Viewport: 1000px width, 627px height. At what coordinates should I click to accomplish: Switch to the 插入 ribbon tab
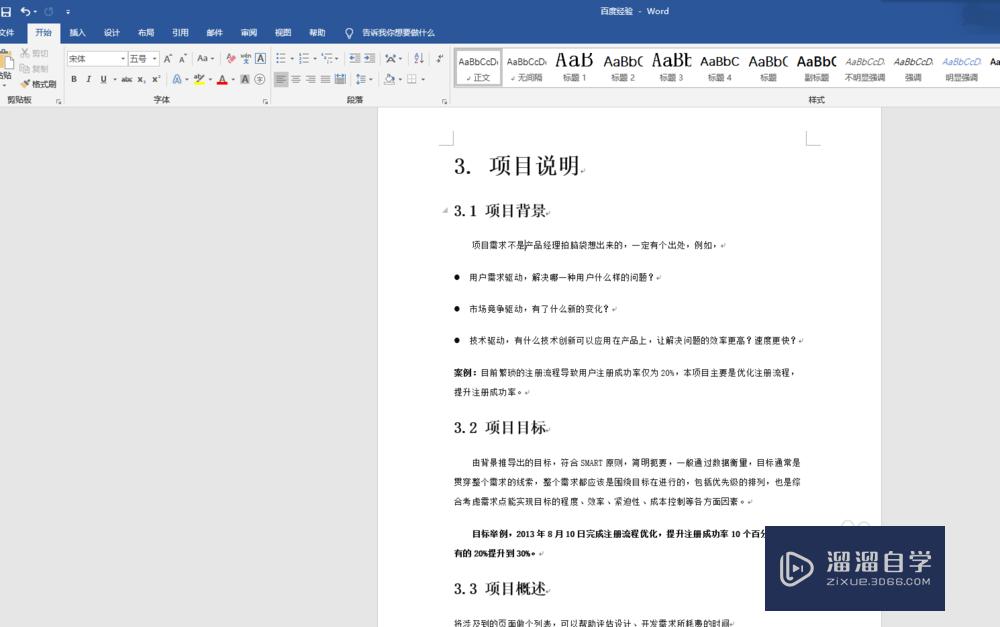click(78, 32)
